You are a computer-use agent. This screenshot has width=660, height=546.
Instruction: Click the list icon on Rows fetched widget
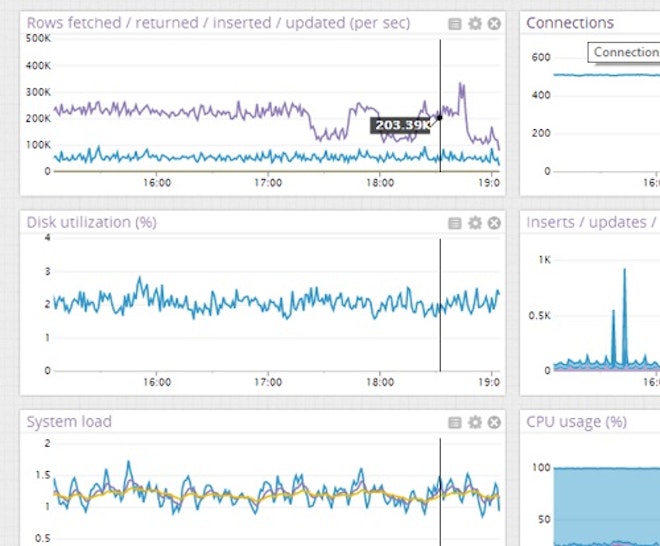pos(455,23)
